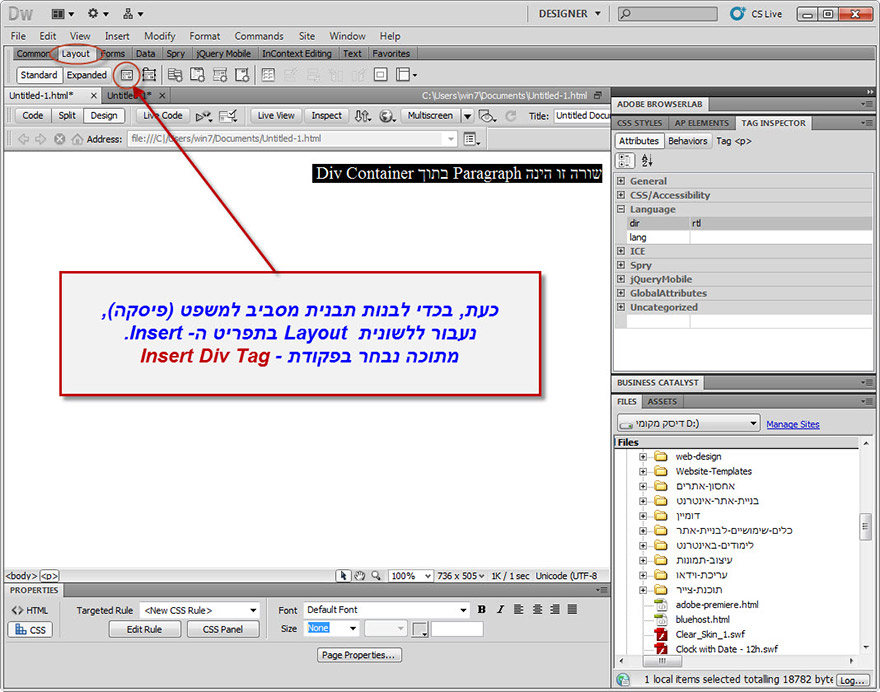This screenshot has height=692, width=880.
Task: Click the Edit Rule button
Action: click(144, 630)
